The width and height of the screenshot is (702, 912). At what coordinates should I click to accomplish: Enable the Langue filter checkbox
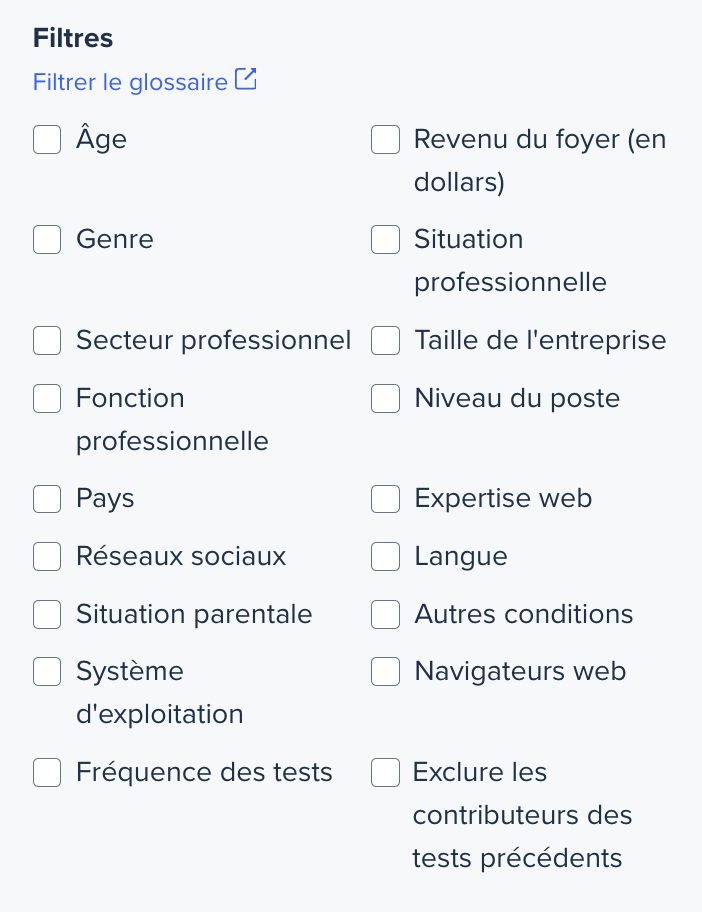[x=385, y=557]
